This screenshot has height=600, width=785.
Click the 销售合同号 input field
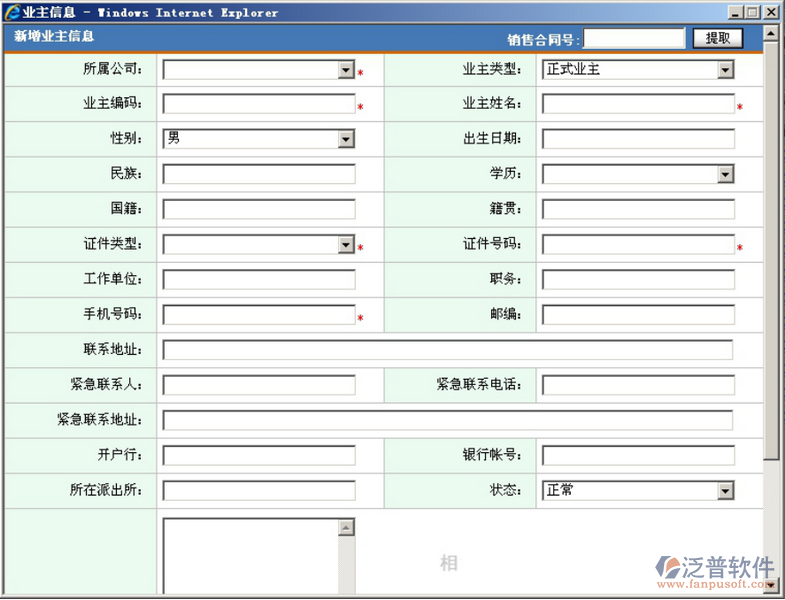pyautogui.click(x=633, y=38)
